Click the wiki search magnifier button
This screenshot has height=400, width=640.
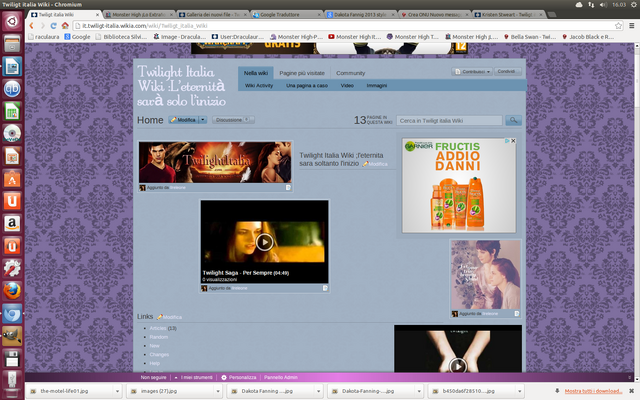513,120
